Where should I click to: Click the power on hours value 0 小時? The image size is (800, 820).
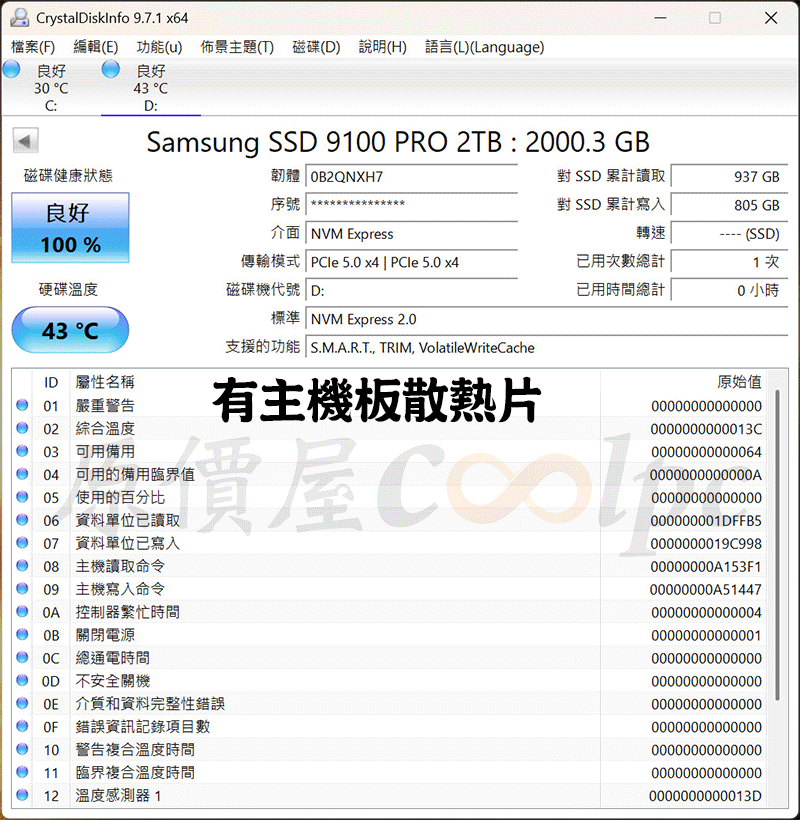click(729, 290)
